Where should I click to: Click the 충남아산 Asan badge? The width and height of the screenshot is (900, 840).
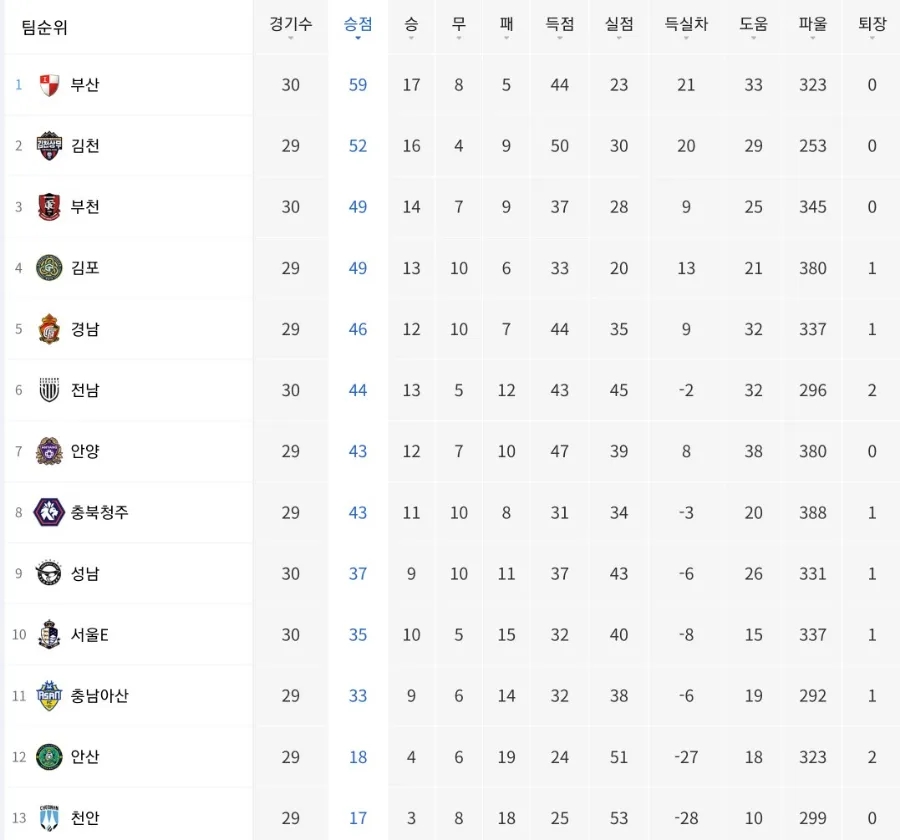49,695
